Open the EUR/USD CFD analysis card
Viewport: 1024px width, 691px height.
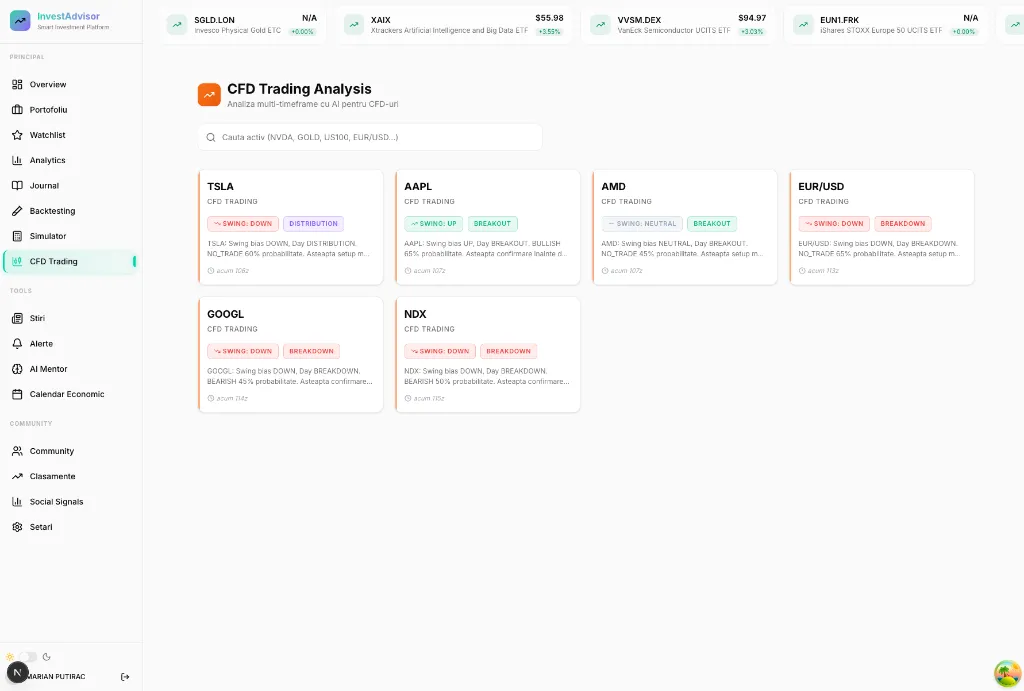[x=882, y=227]
